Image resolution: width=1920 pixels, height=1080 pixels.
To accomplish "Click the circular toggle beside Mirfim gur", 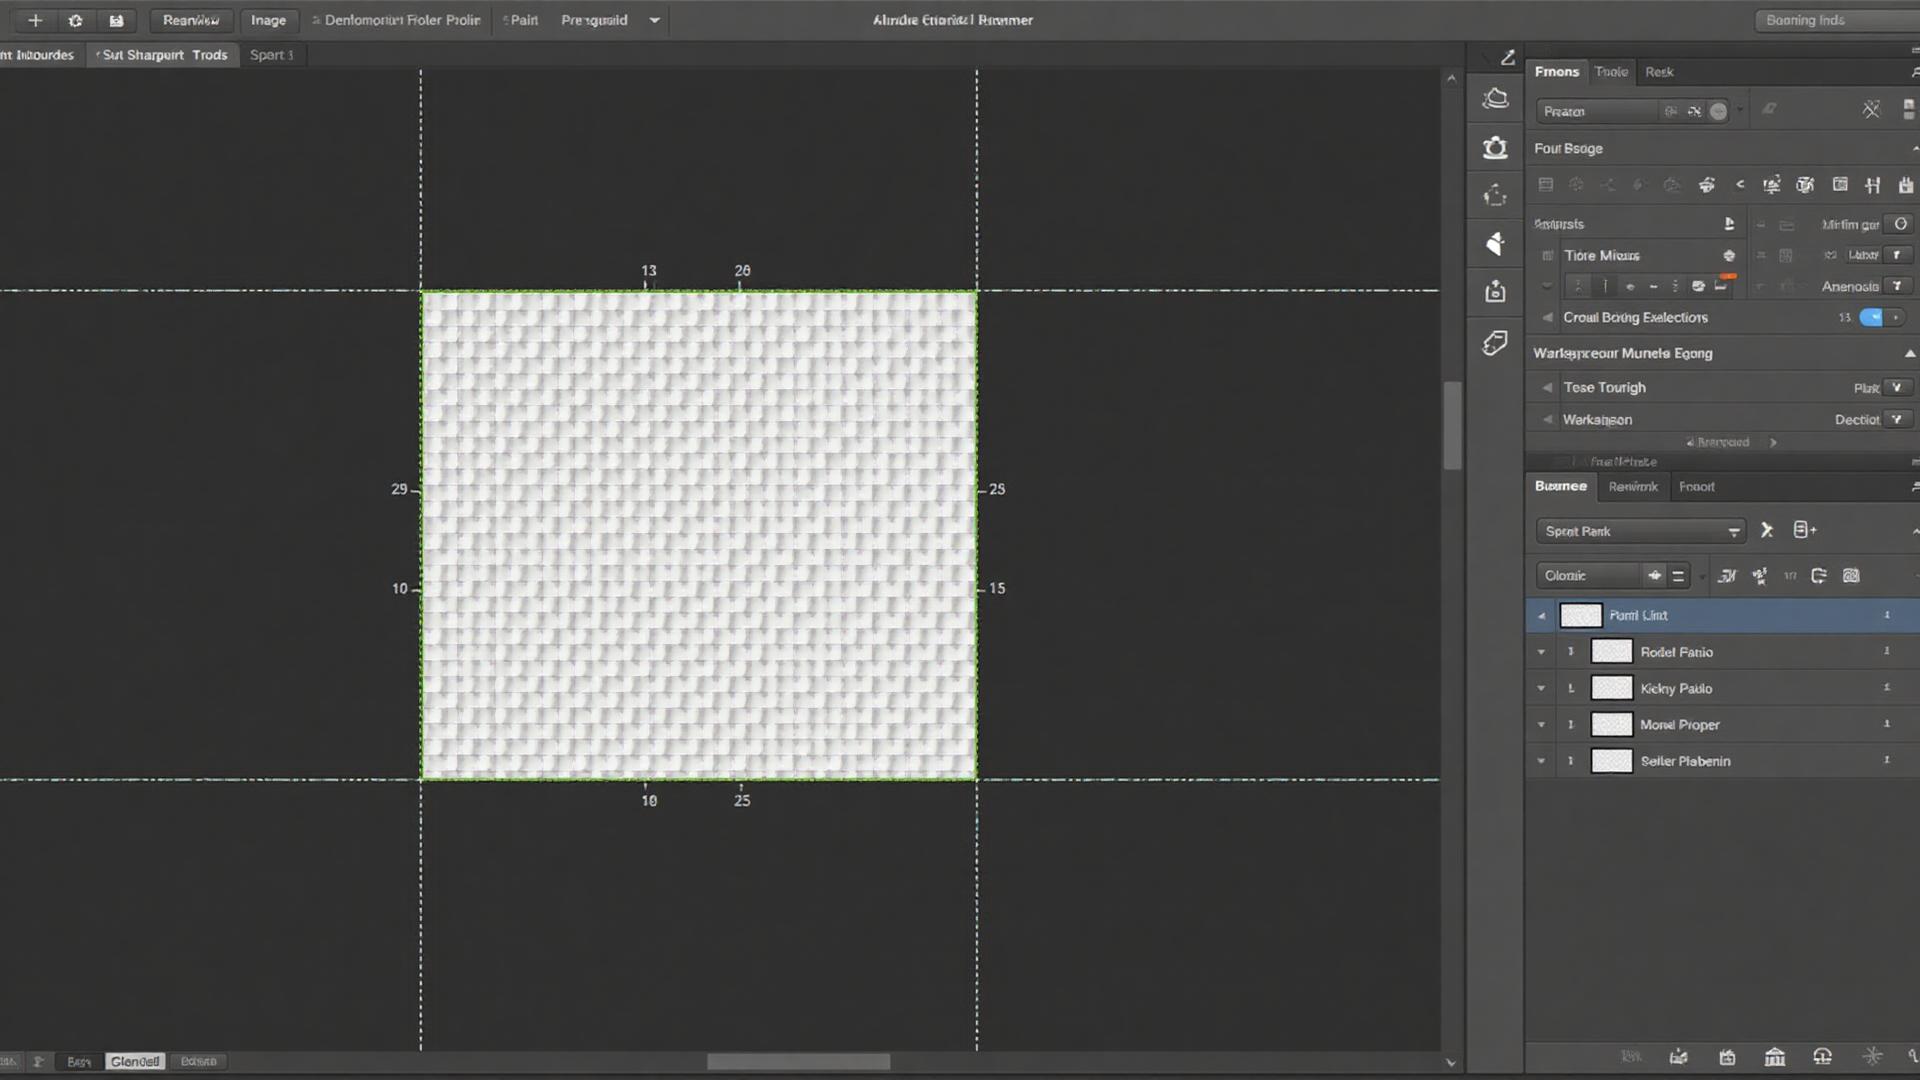I will (1900, 224).
